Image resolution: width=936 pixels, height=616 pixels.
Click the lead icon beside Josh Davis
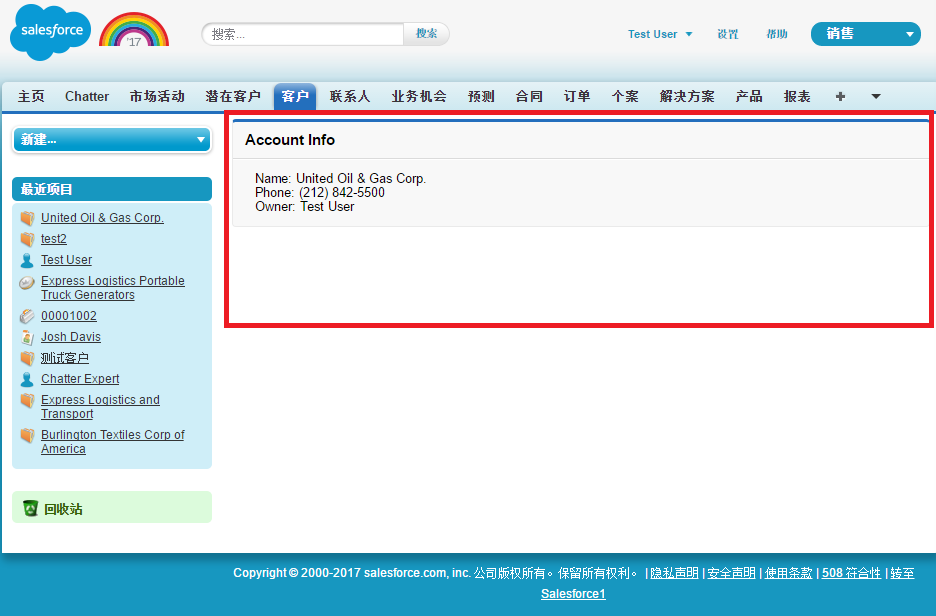click(x=27, y=337)
